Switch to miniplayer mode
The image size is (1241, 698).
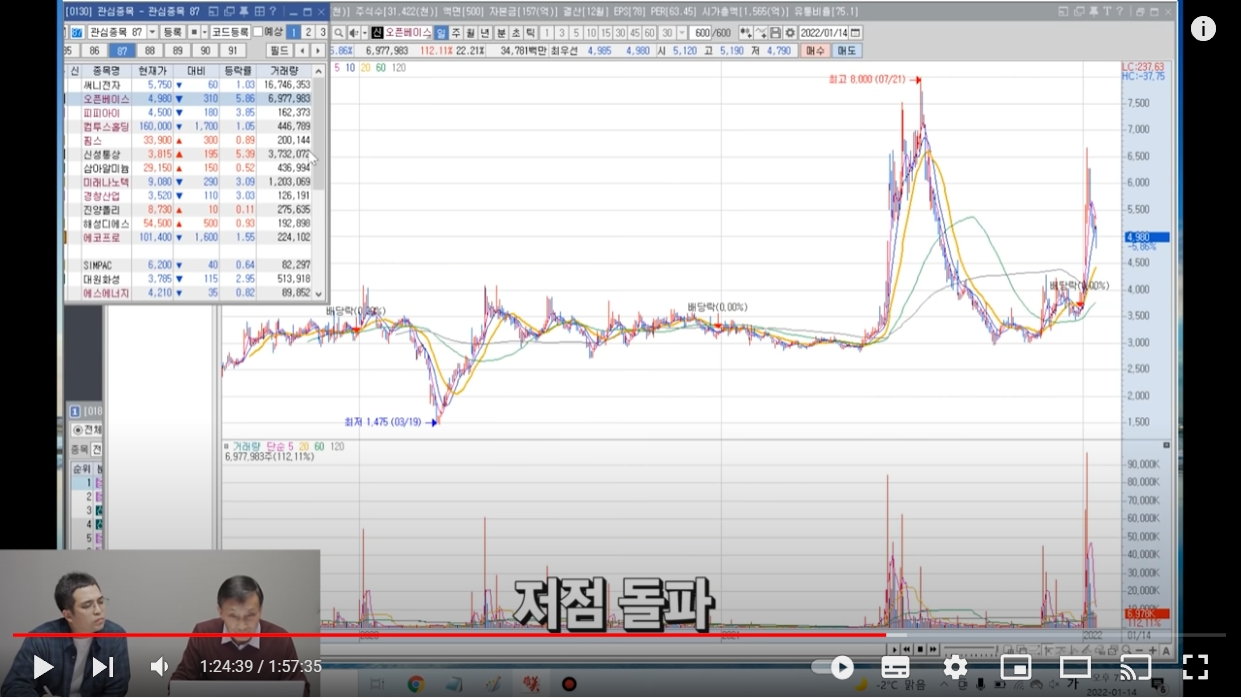(1016, 667)
